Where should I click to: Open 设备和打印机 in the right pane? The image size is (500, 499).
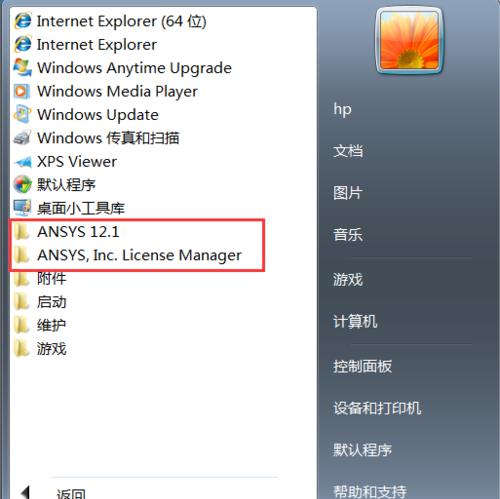[377, 408]
